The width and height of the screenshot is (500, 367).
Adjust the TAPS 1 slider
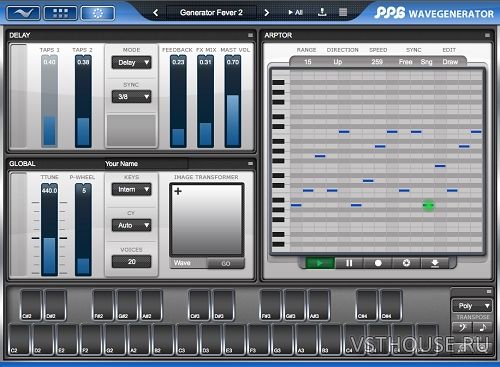tap(50, 102)
